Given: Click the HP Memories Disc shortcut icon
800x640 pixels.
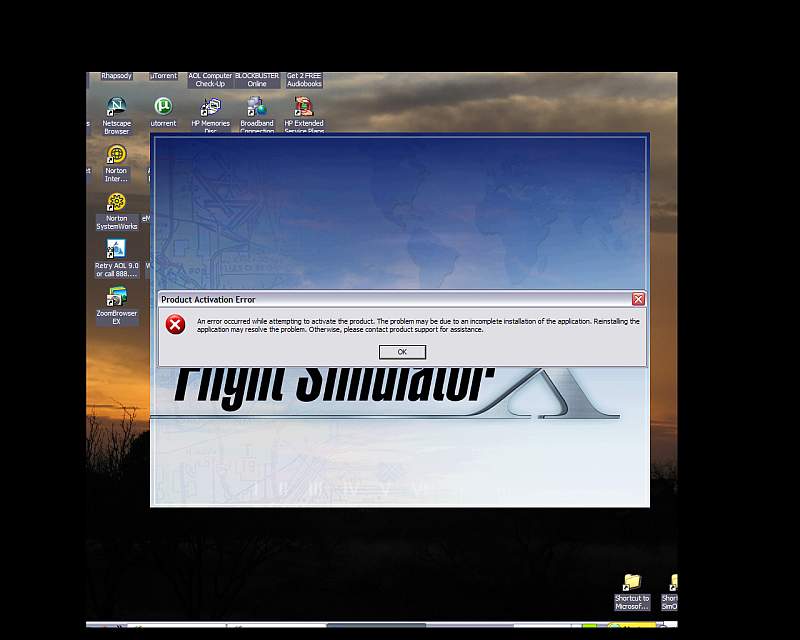Looking at the screenshot, I should tap(210, 106).
